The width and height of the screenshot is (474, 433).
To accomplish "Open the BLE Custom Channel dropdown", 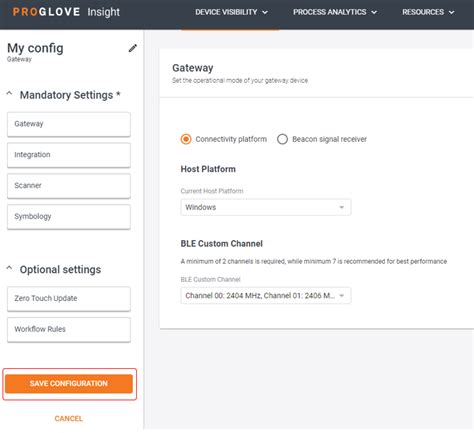I will [x=266, y=296].
